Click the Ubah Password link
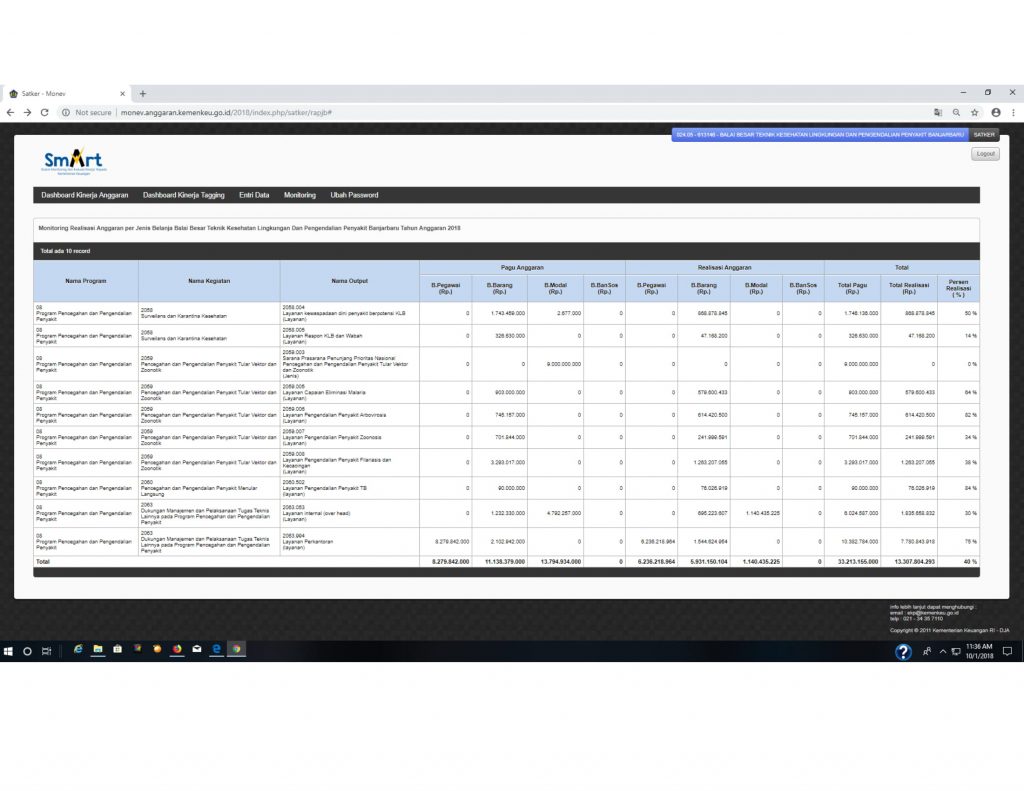Viewport: 1024px width, 791px height. 354,195
